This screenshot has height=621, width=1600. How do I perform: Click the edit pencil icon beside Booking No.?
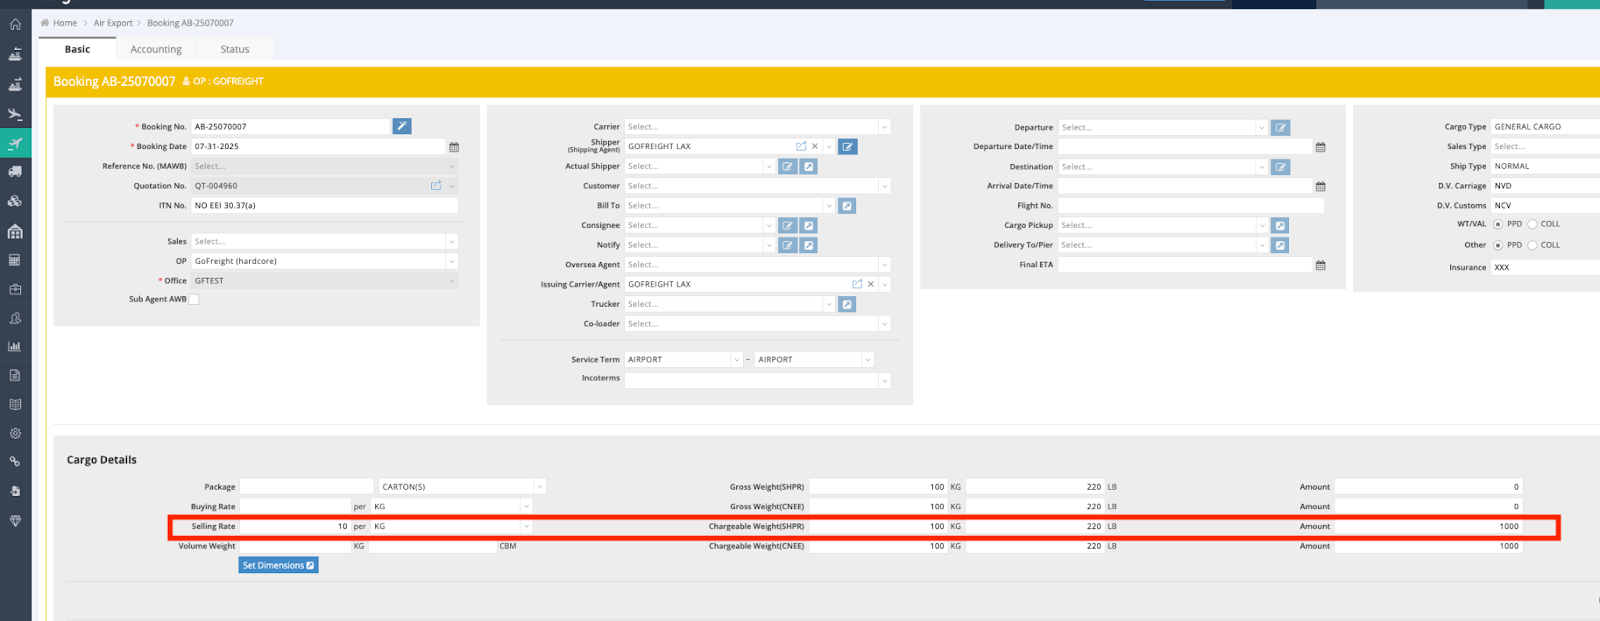tap(401, 126)
